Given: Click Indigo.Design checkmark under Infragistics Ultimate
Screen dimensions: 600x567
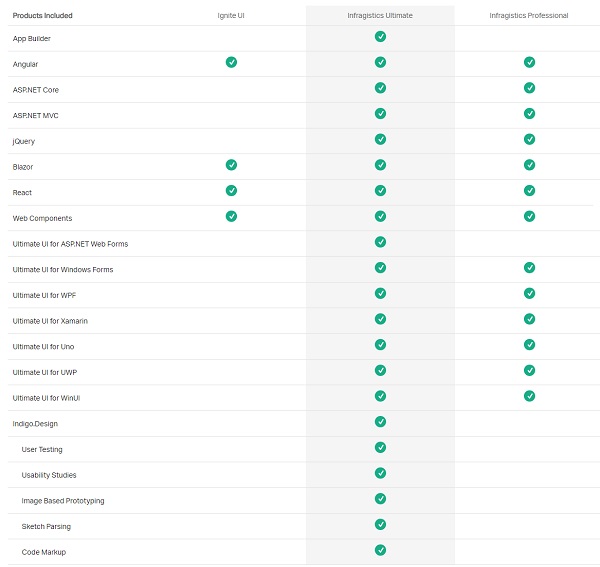Looking at the screenshot, I should pyautogui.click(x=380, y=421).
